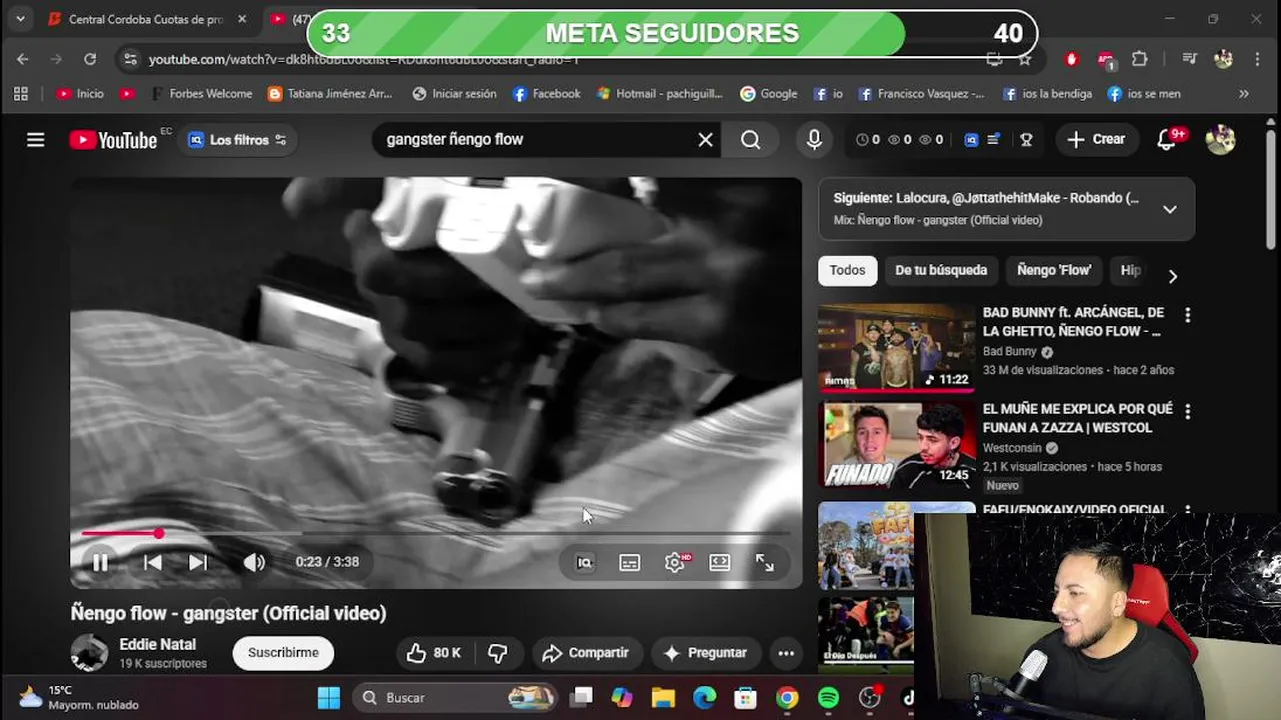Viewport: 1281px width, 720px height.
Task: Select the Todos filter chip
Action: [x=847, y=270]
